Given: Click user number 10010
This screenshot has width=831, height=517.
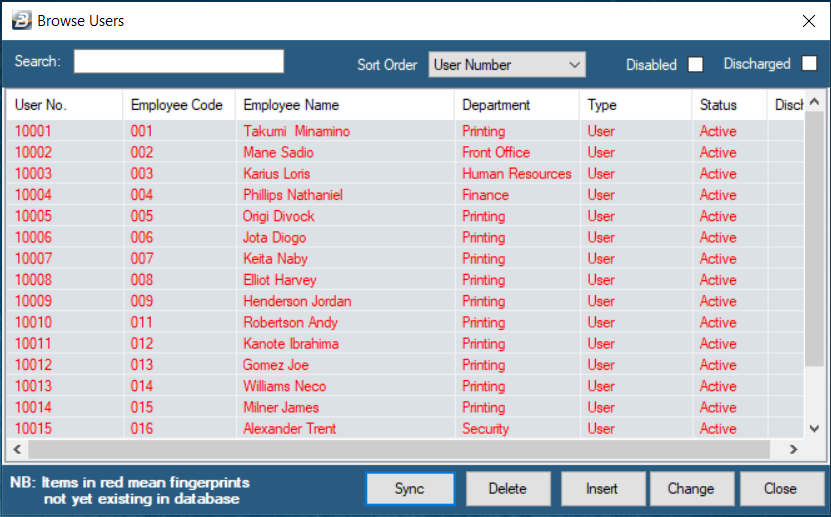Looking at the screenshot, I should (x=33, y=322).
